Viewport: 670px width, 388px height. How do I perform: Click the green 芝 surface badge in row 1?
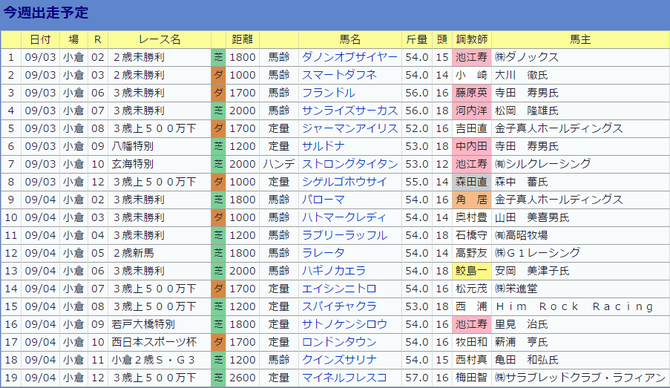(218, 57)
